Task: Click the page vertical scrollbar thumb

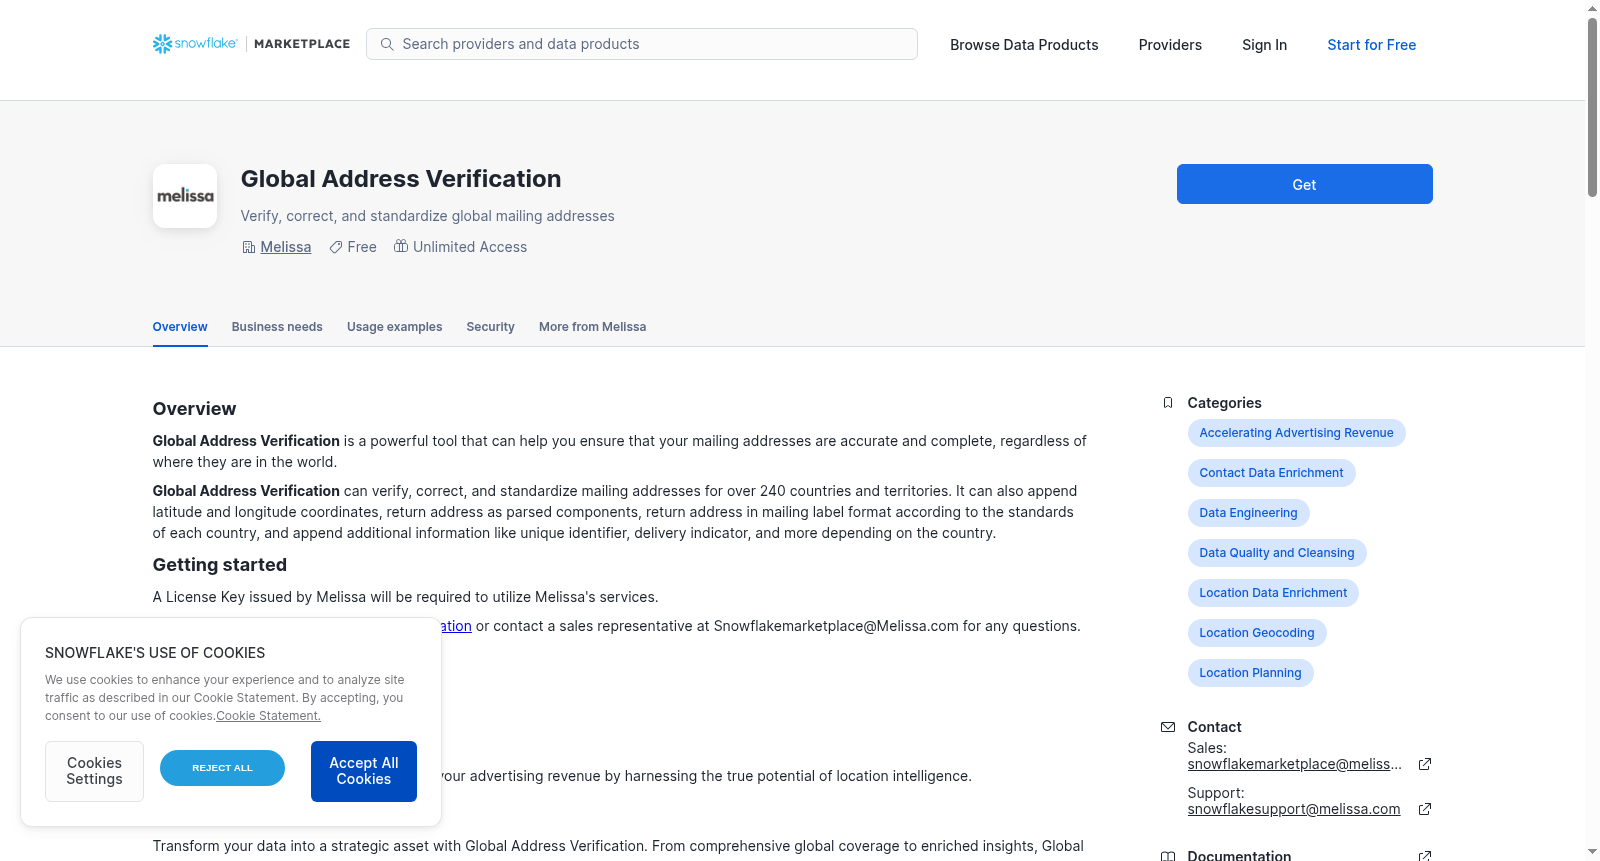Action: [1592, 107]
